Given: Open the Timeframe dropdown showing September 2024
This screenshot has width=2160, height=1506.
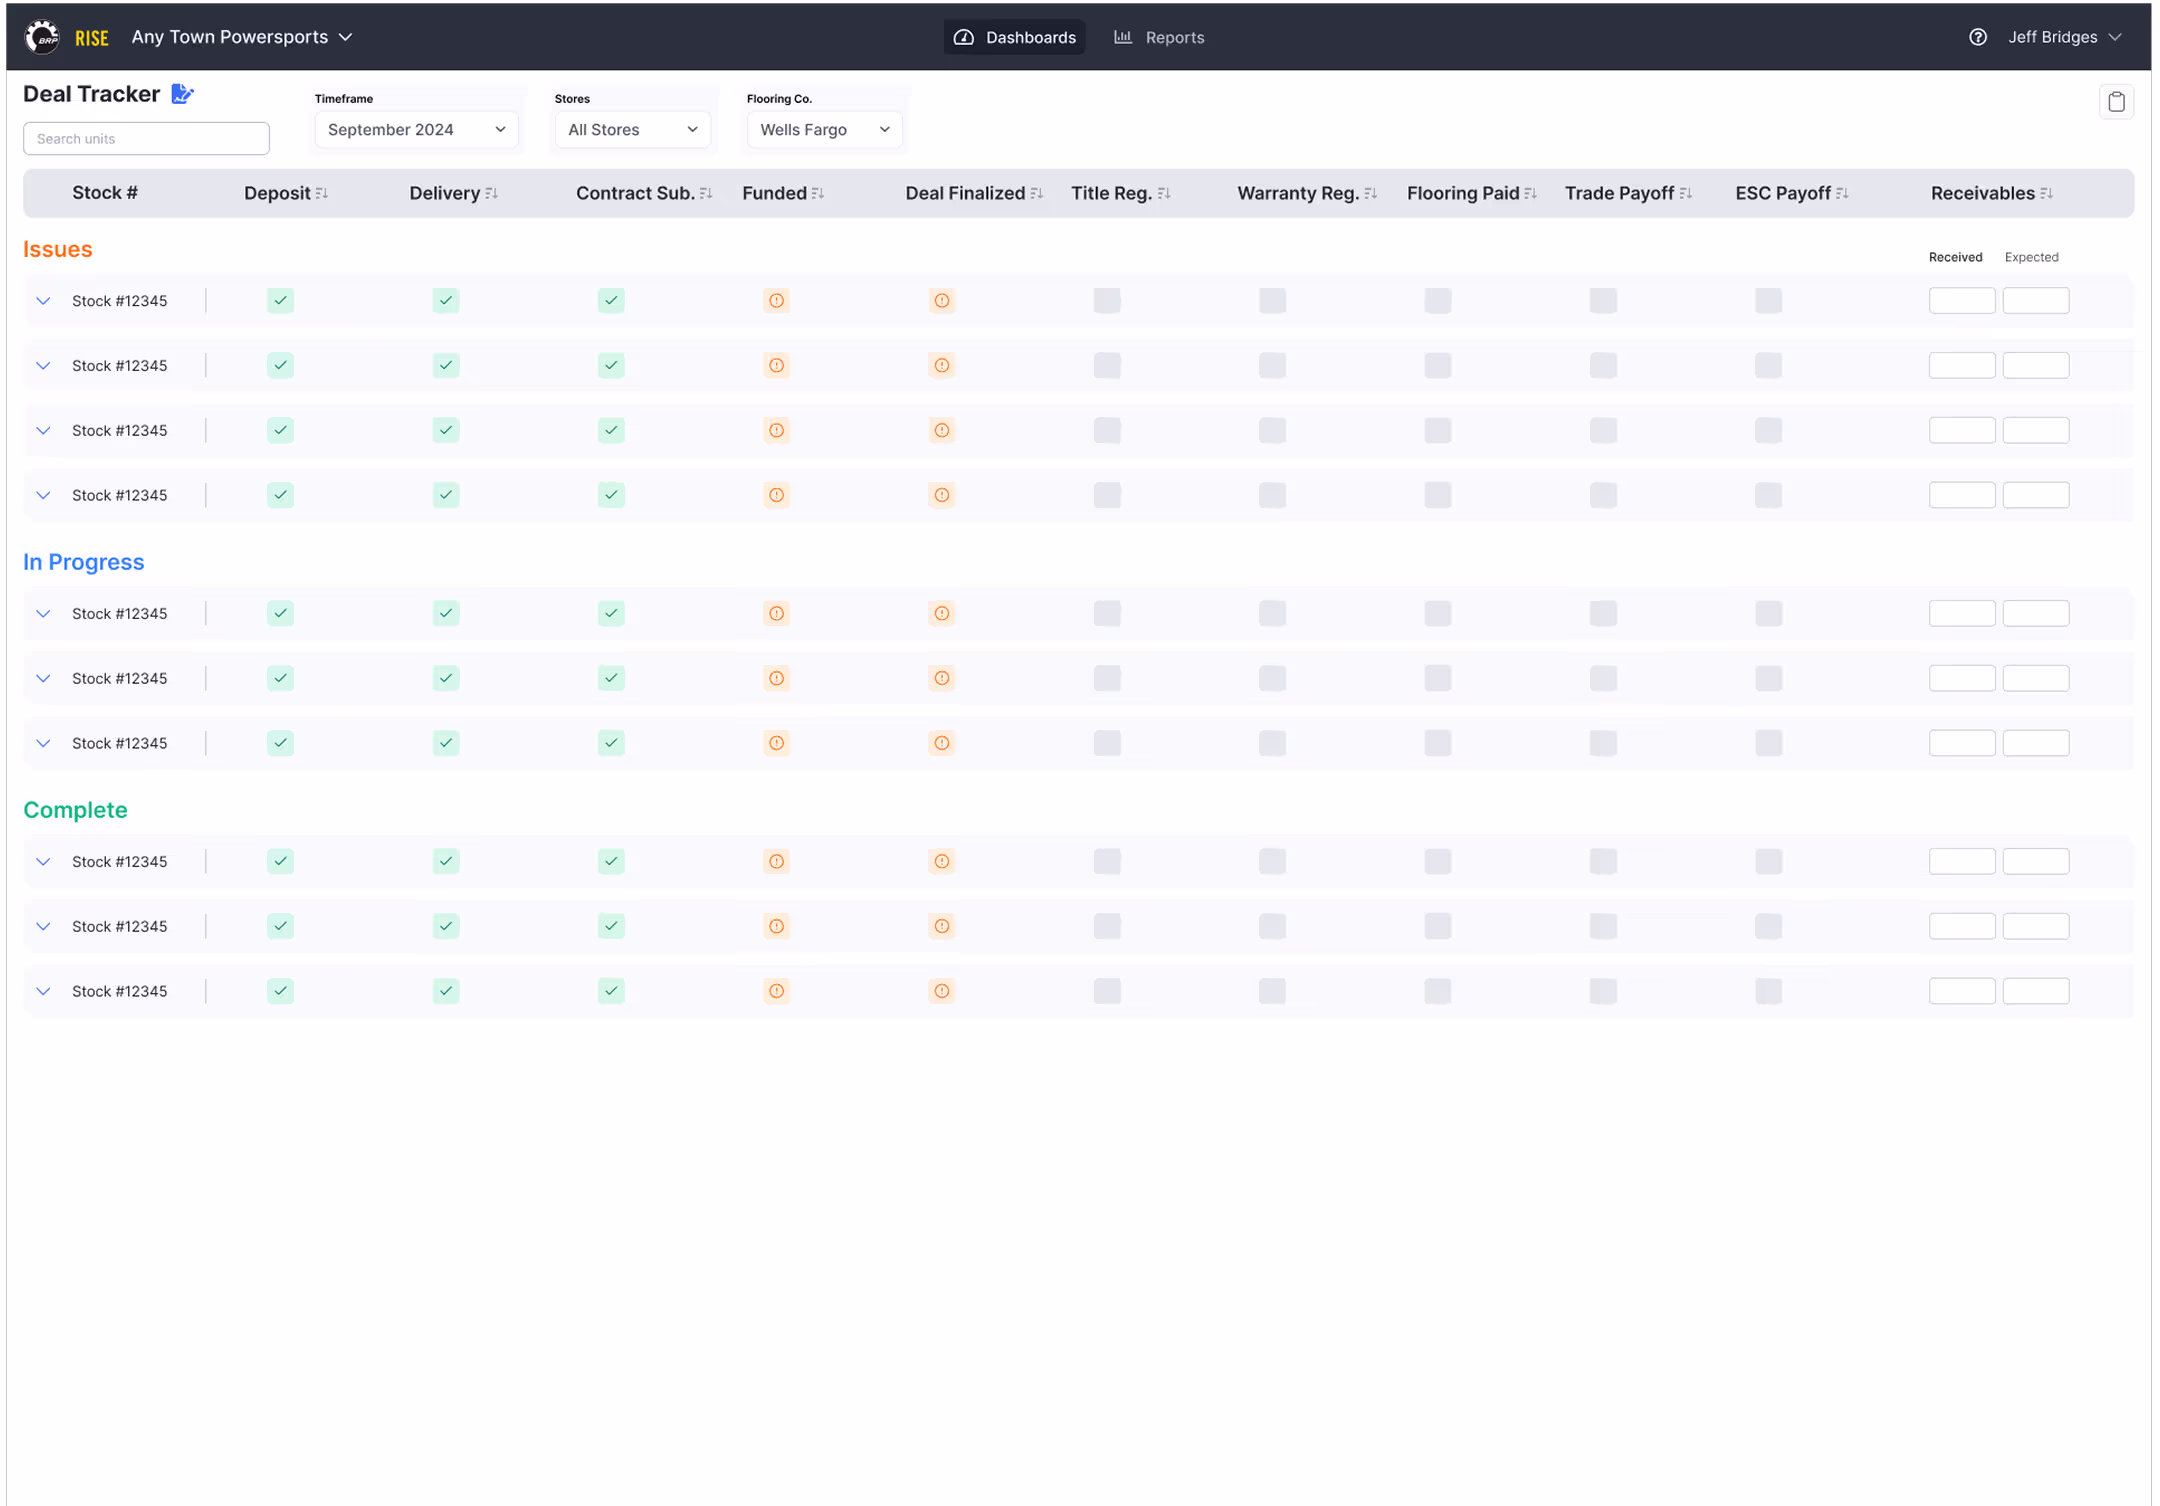Looking at the screenshot, I should (417, 130).
